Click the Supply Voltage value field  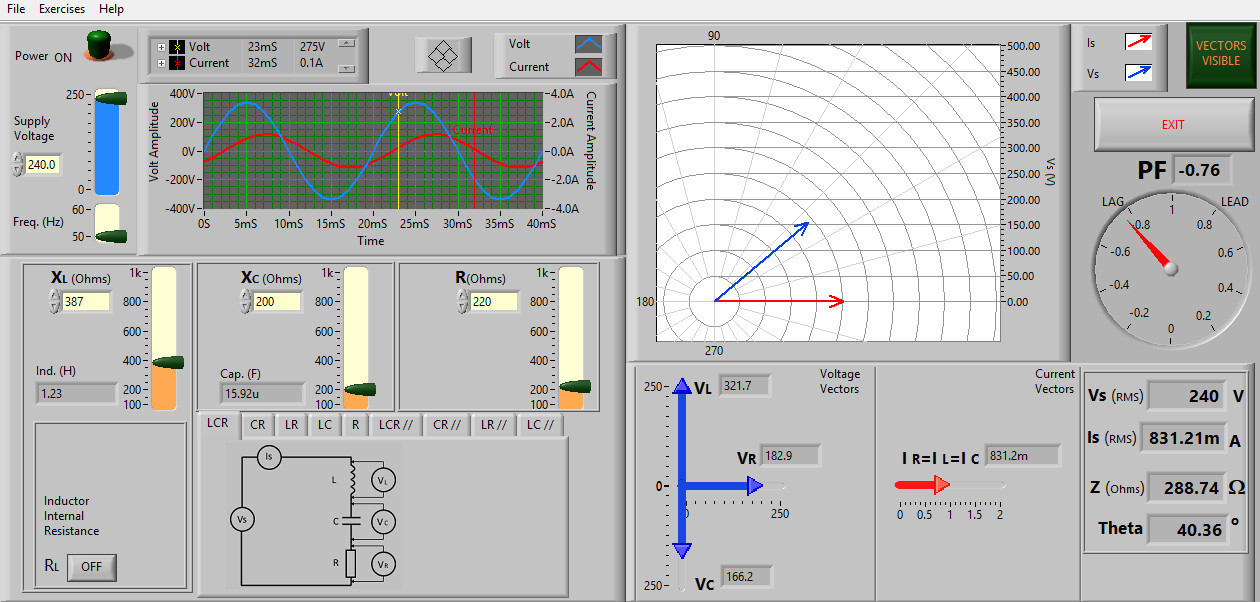[43, 164]
